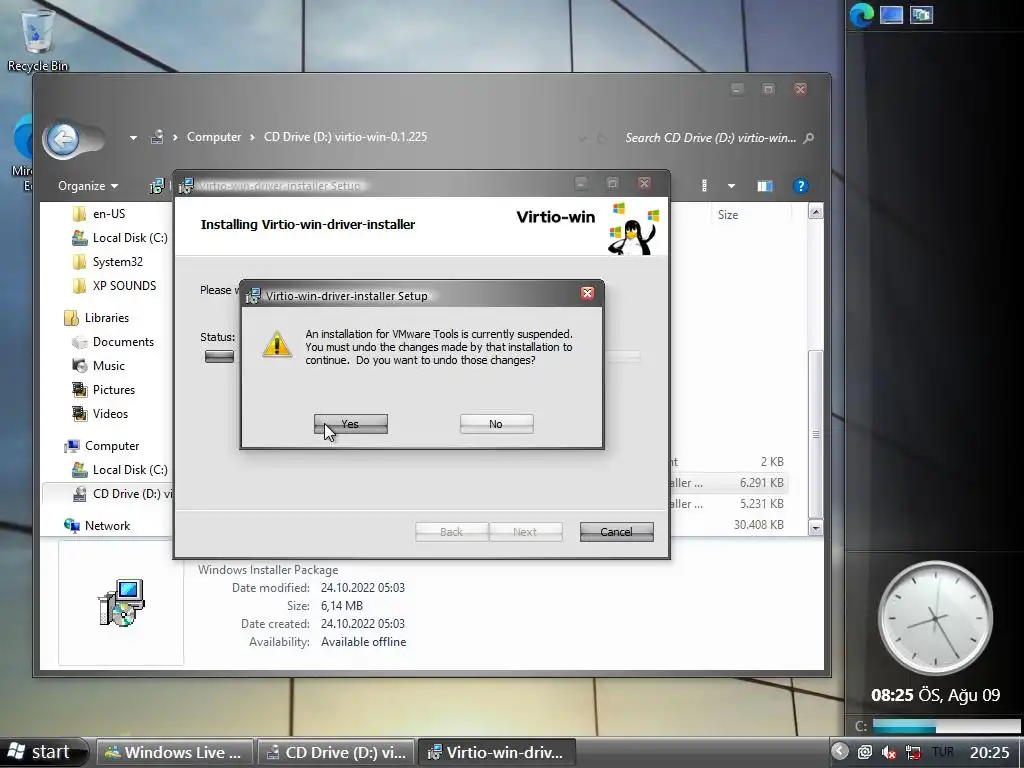Close the VMware Tools warning dialog
1024x768 pixels.
point(587,293)
